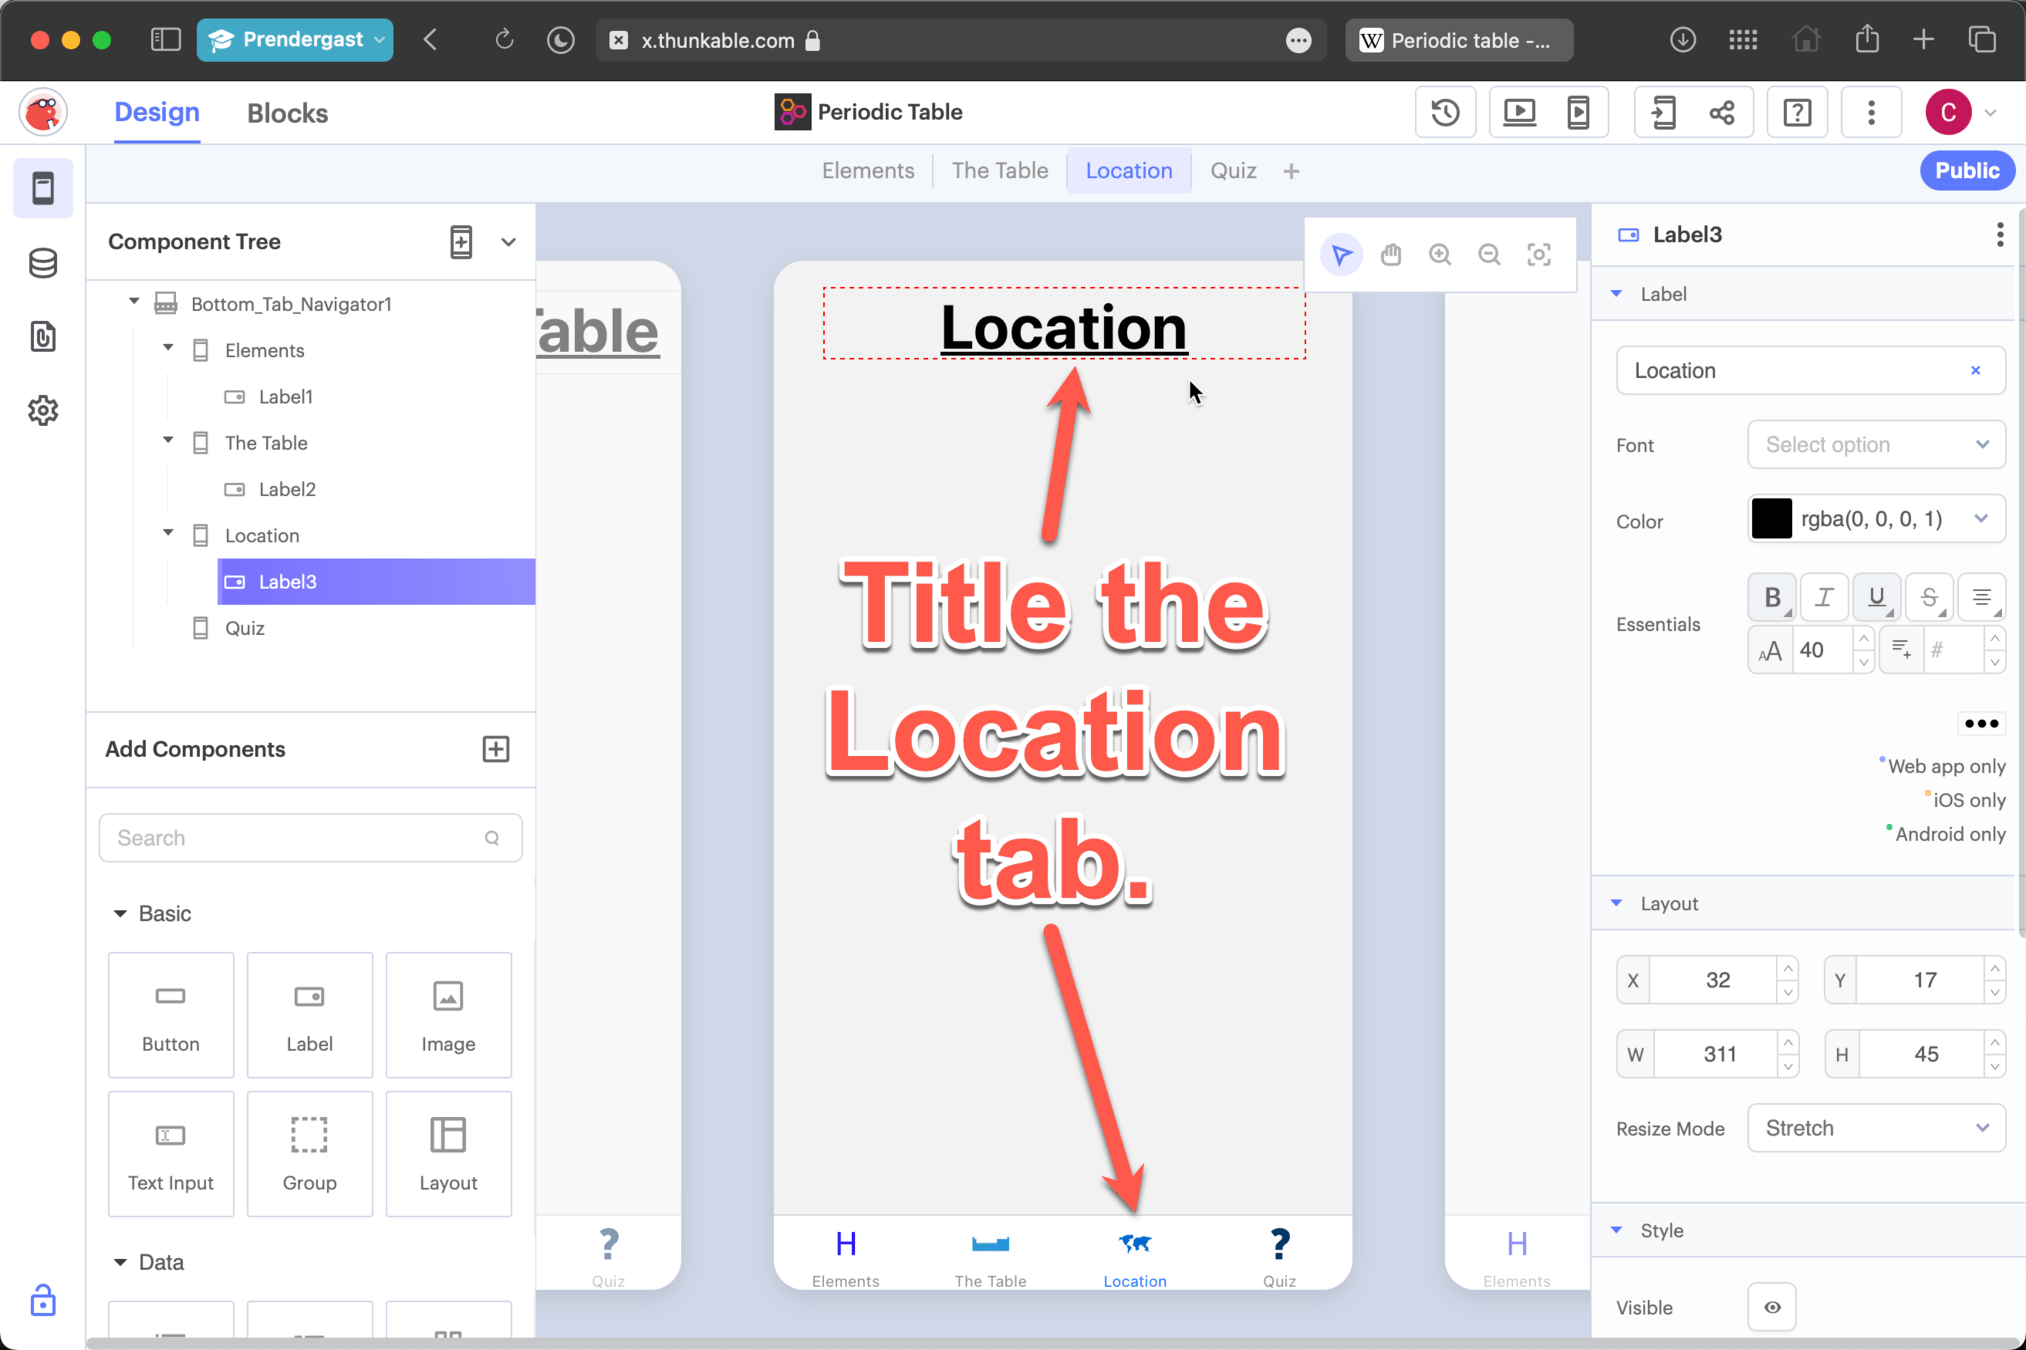Switch to the Blocks tab
Screen dimensions: 2026x1350
tap(287, 113)
